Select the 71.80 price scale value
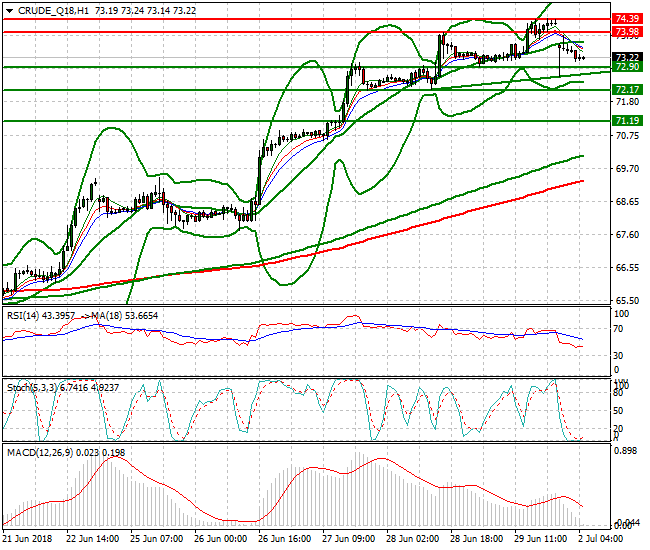Image resolution: width=650 pixels, height=550 pixels. (627, 102)
